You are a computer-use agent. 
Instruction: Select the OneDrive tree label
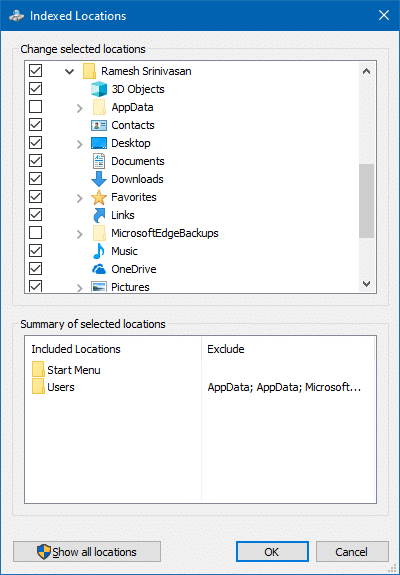pyautogui.click(x=134, y=269)
